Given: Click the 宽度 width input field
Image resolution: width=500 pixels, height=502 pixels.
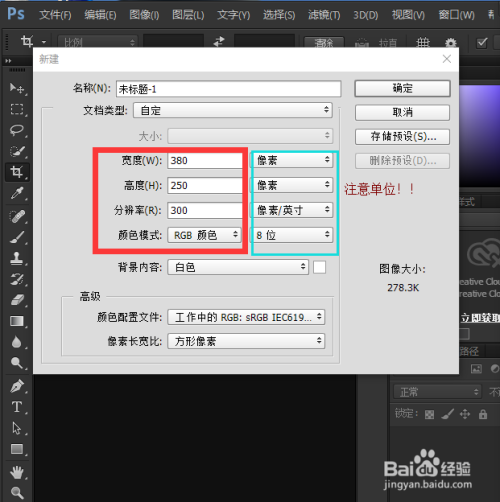Looking at the screenshot, I should (204, 161).
